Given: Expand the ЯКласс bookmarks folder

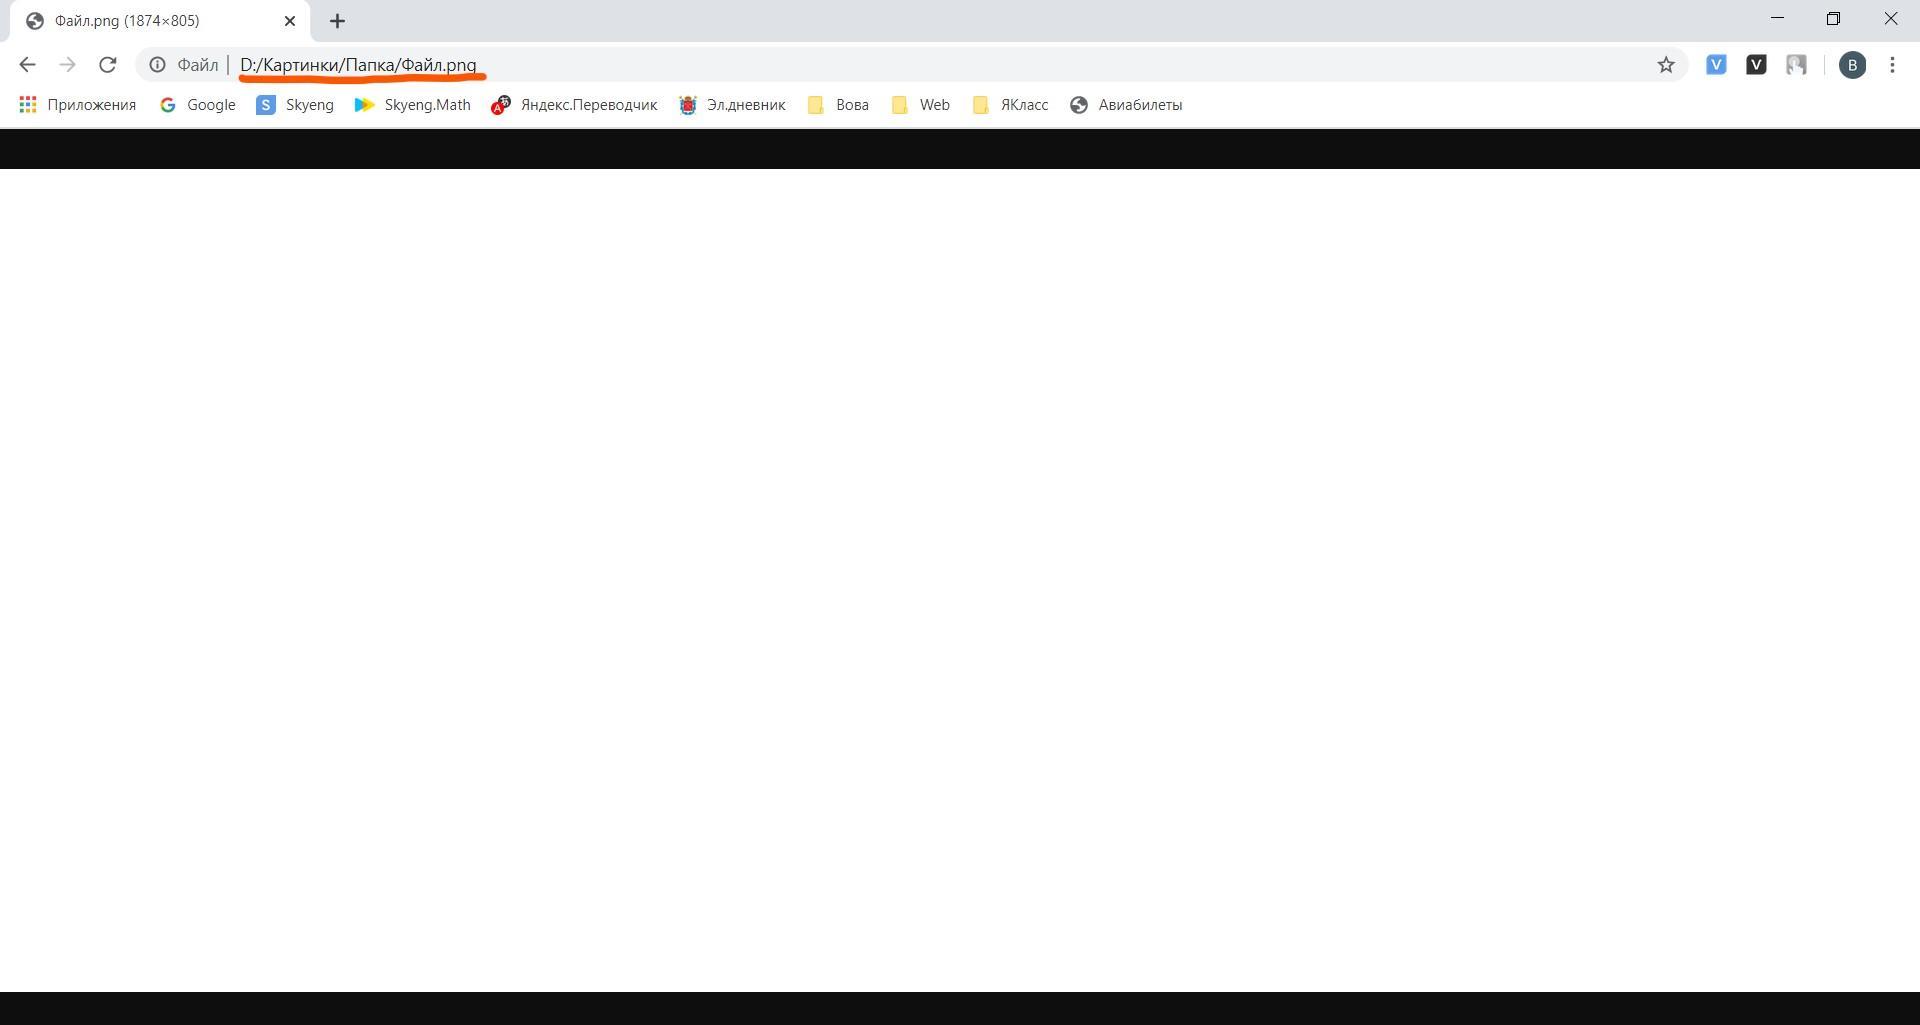Looking at the screenshot, I should (1010, 105).
